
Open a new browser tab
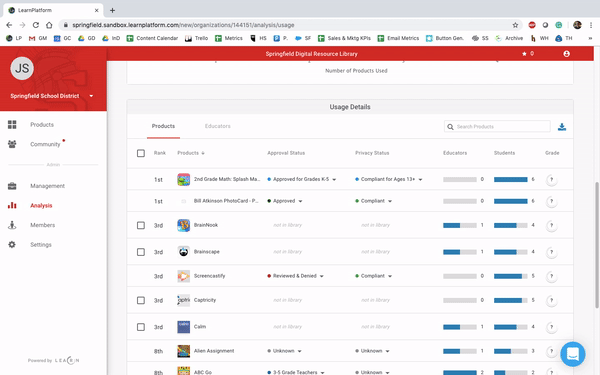click(112, 10)
